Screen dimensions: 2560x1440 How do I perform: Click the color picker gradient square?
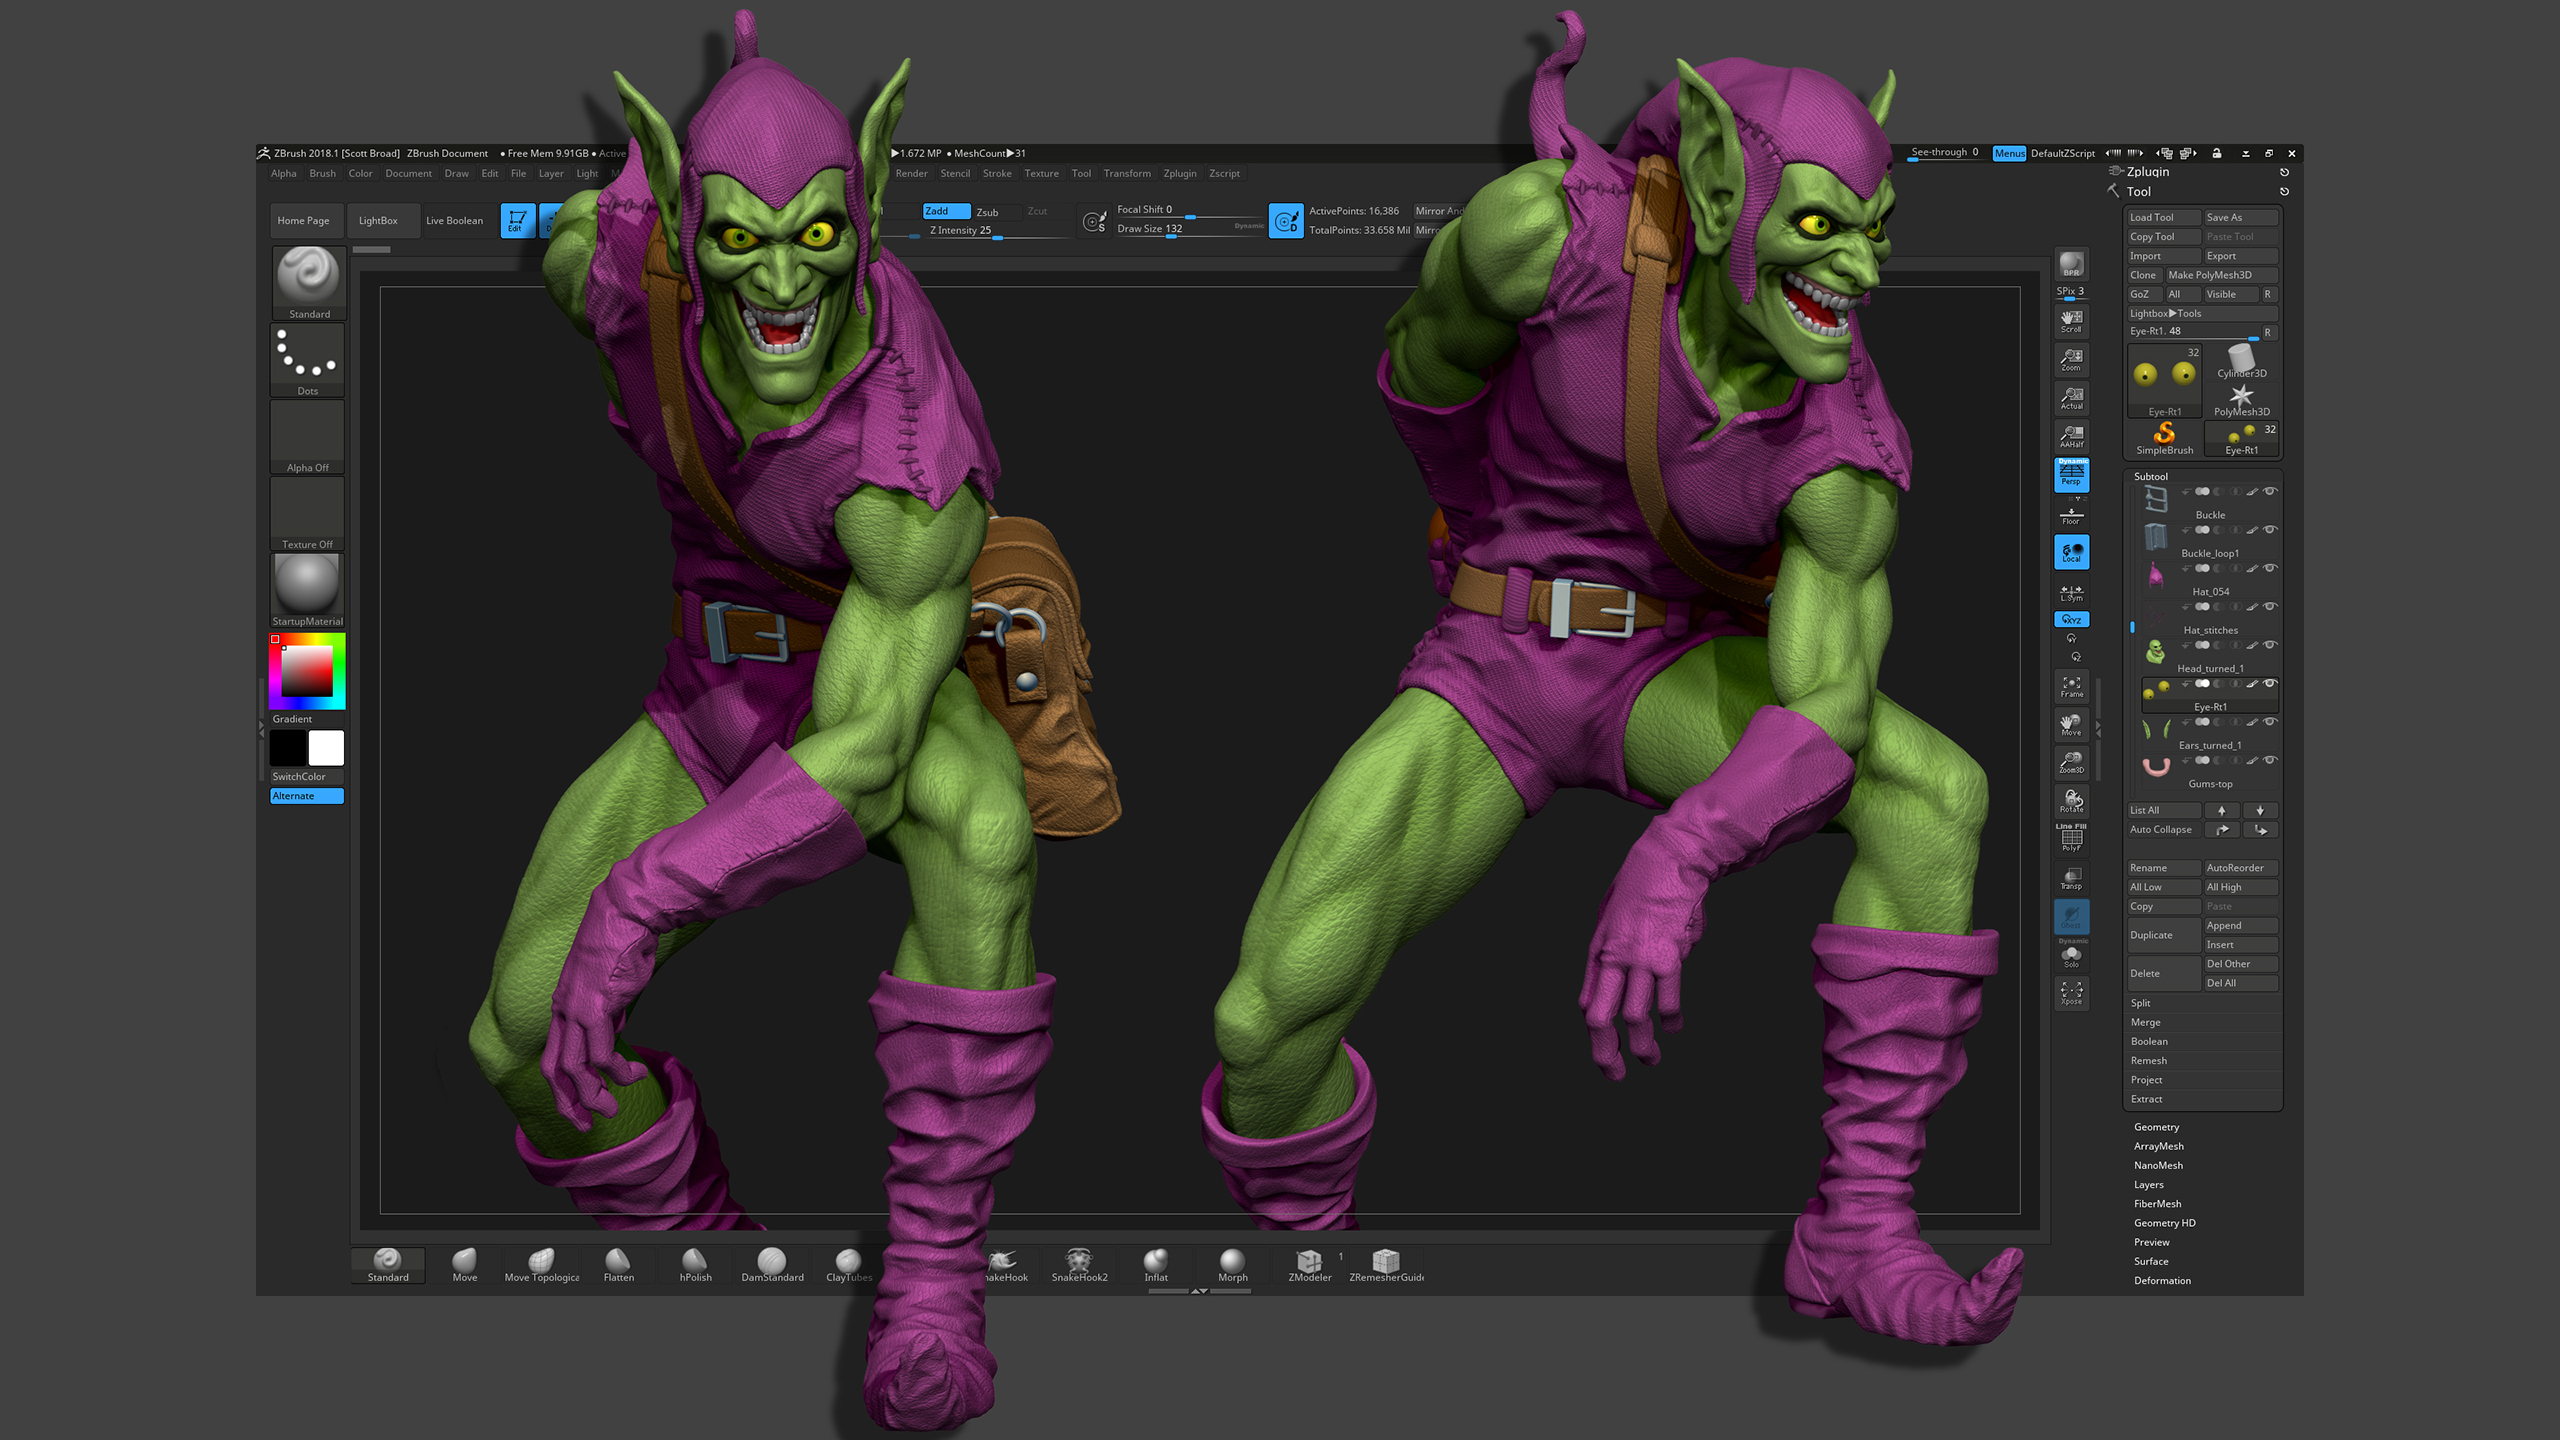point(307,671)
